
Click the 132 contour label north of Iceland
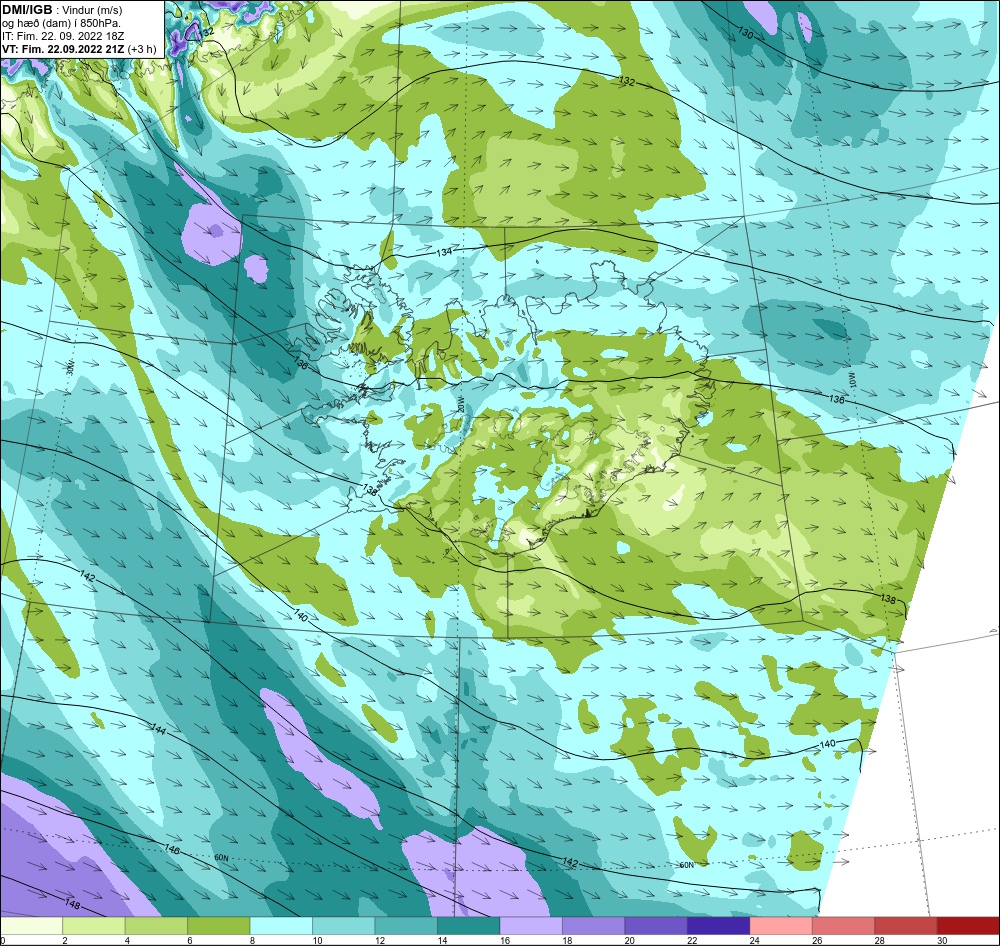coord(627,81)
